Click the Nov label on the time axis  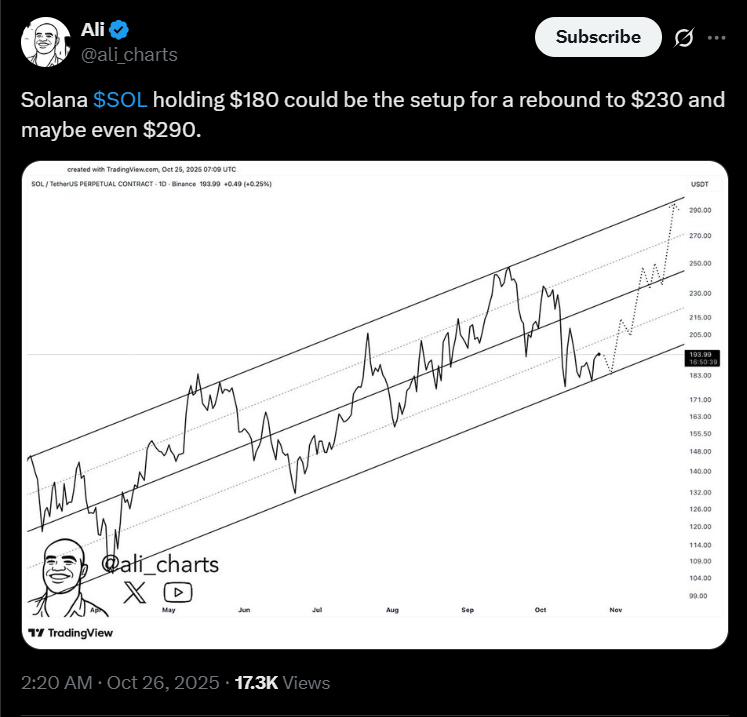pyautogui.click(x=616, y=608)
